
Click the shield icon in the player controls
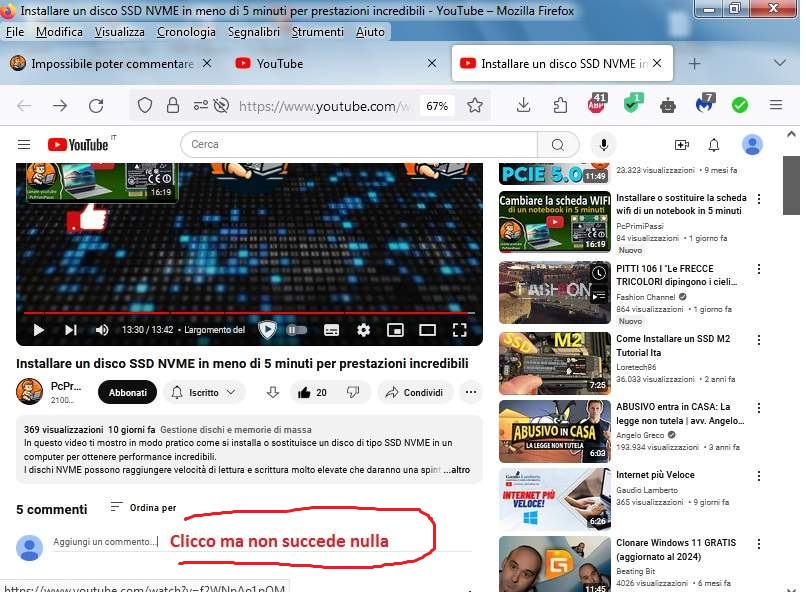(x=267, y=330)
